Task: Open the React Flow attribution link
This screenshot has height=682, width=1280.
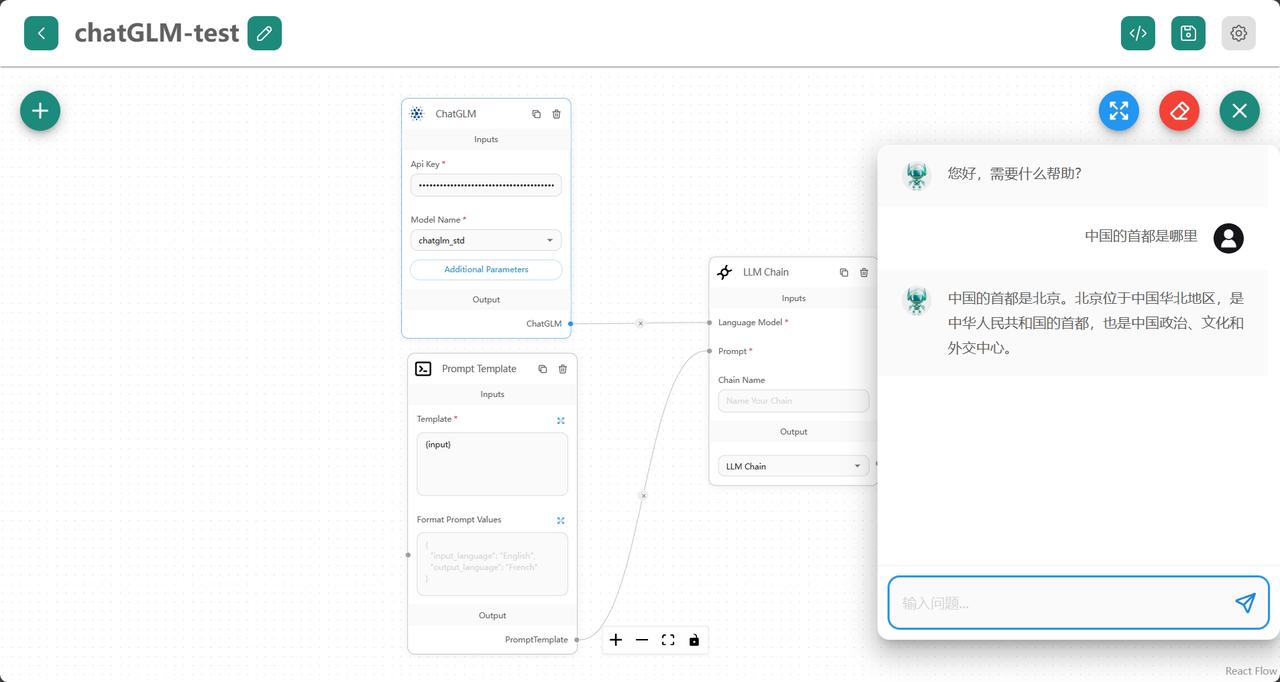Action: pyautogui.click(x=1251, y=671)
